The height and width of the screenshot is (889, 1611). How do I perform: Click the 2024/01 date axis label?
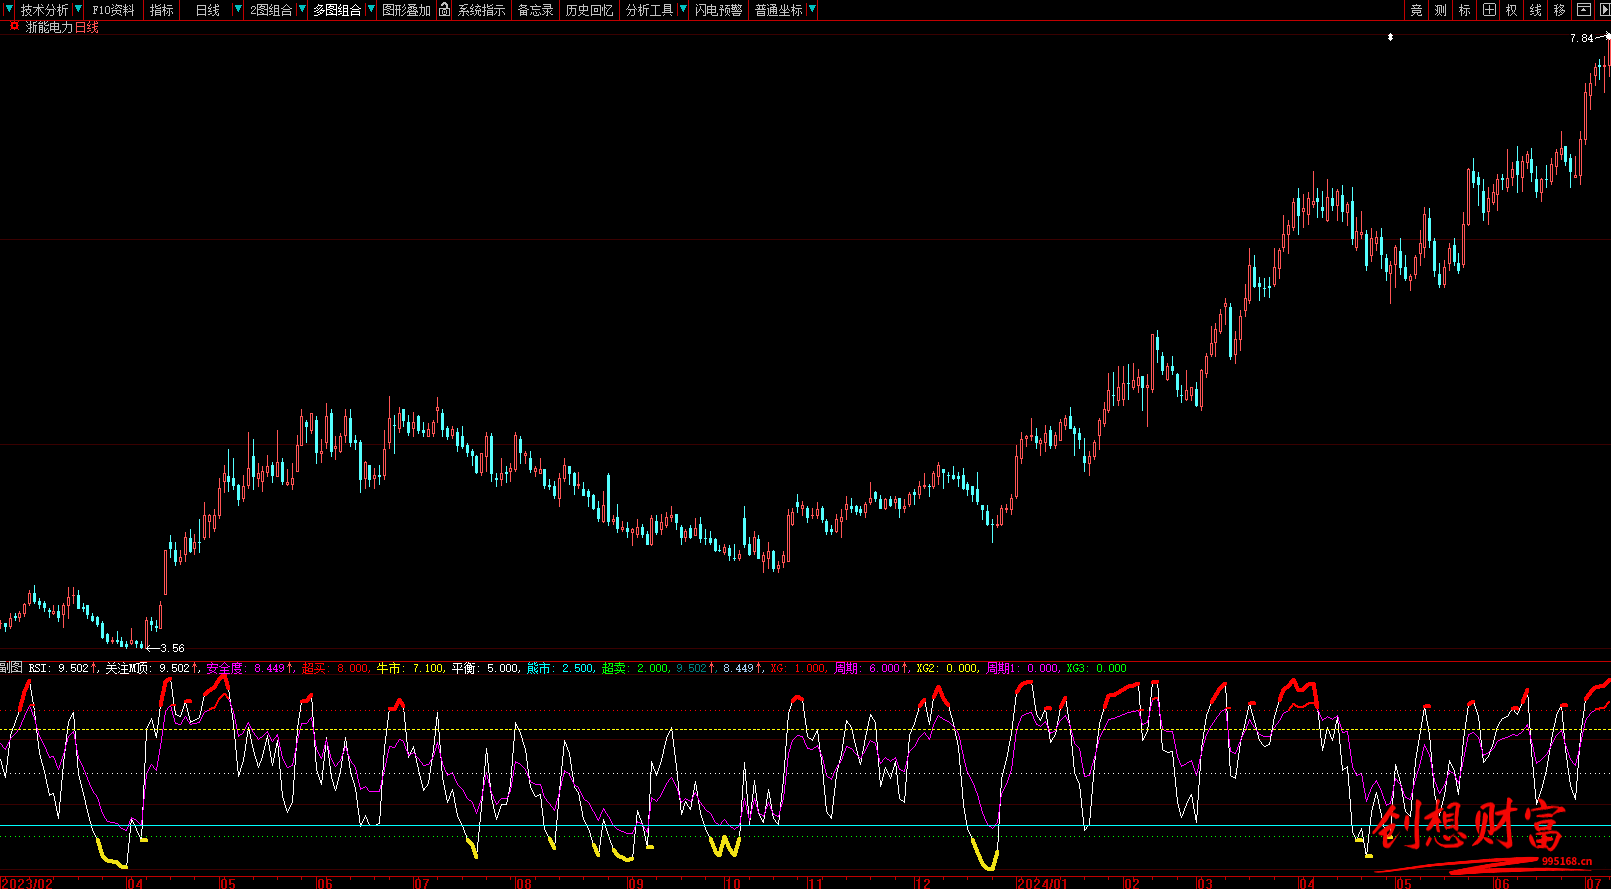1041,883
